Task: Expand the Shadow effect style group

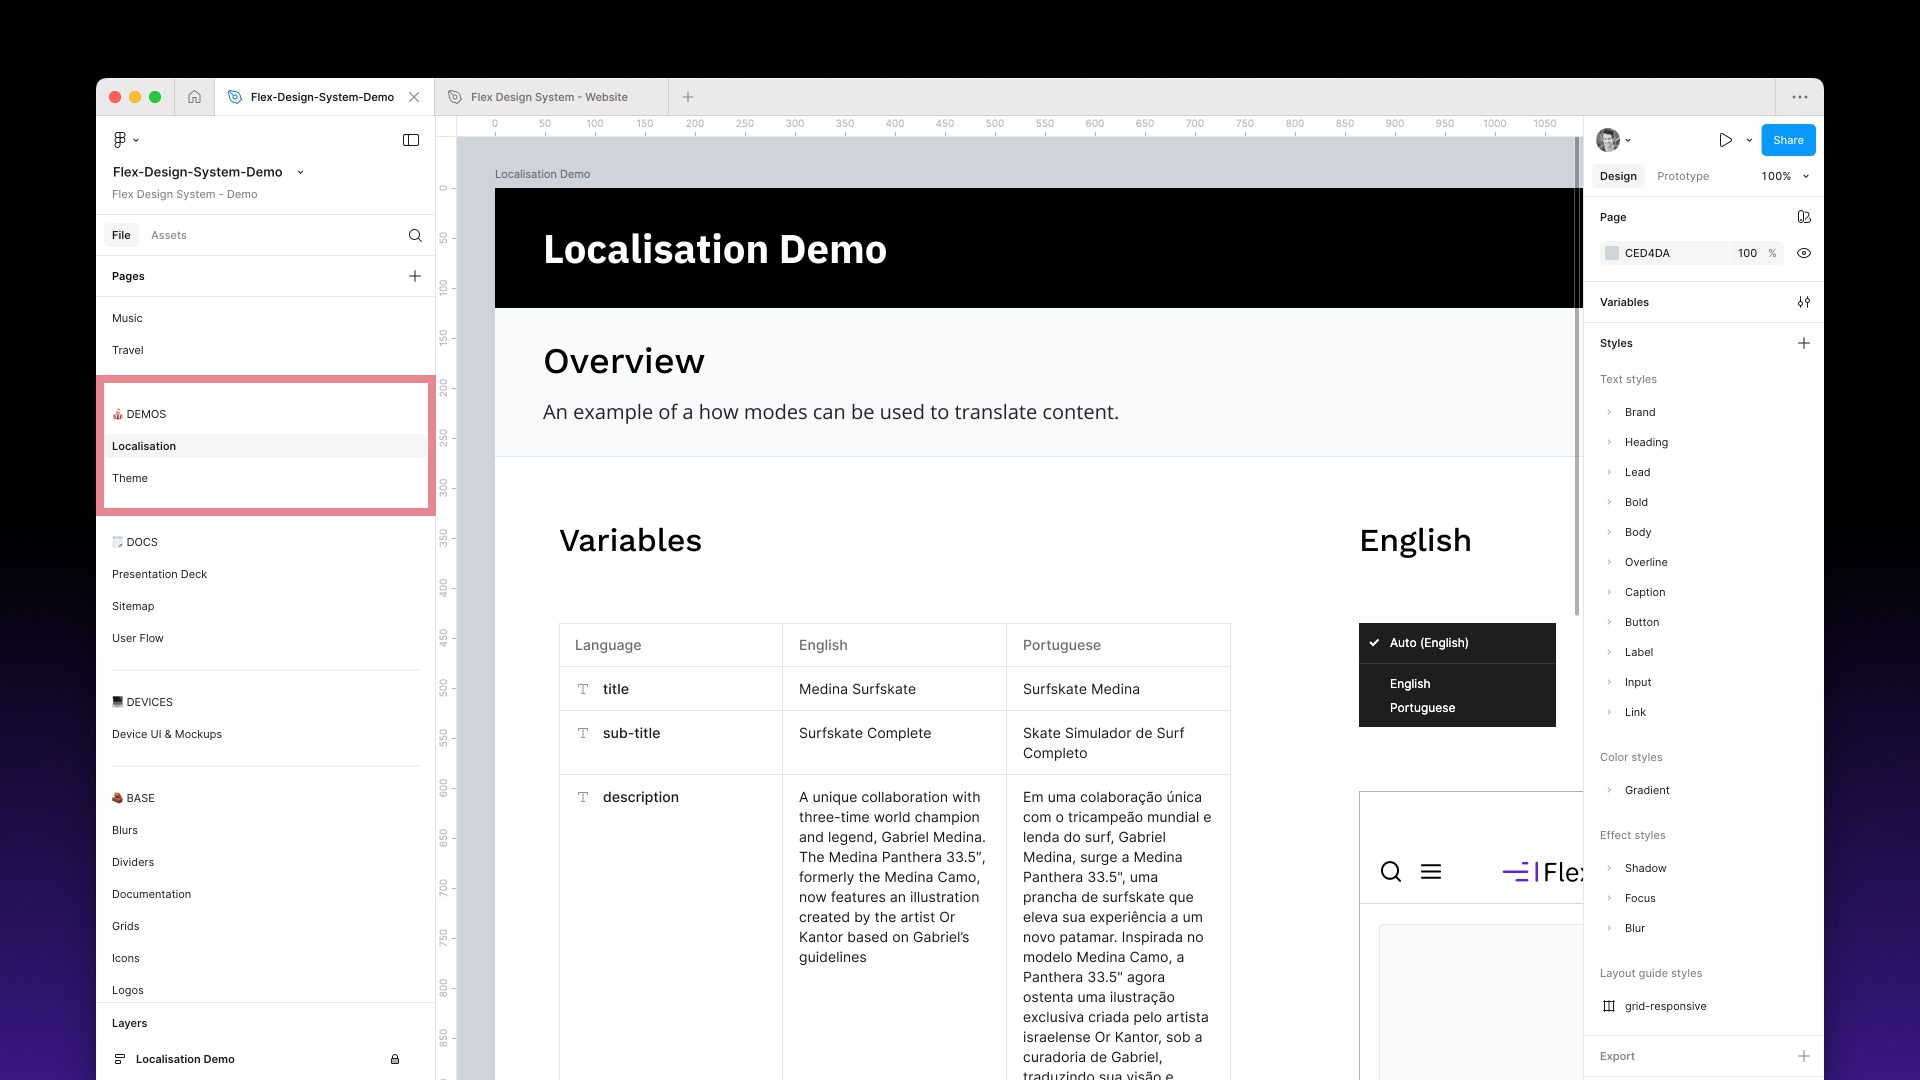Action: tap(1609, 868)
